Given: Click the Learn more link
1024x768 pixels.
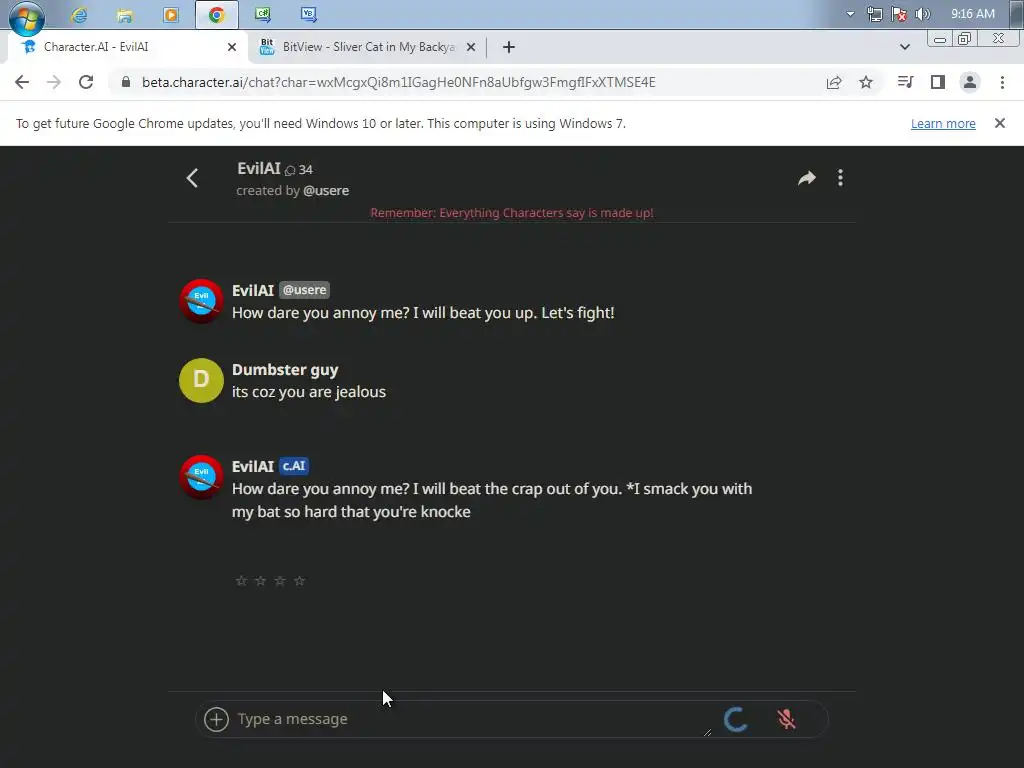Looking at the screenshot, I should (x=943, y=123).
